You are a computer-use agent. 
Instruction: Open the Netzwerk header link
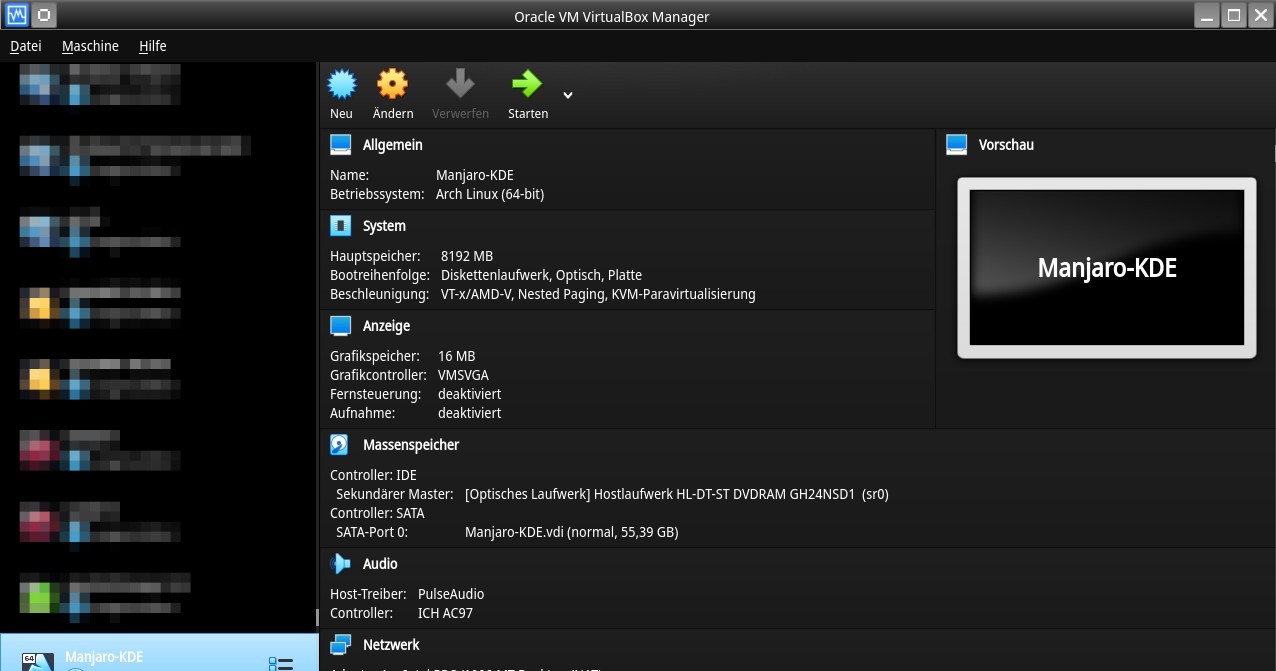coord(391,645)
